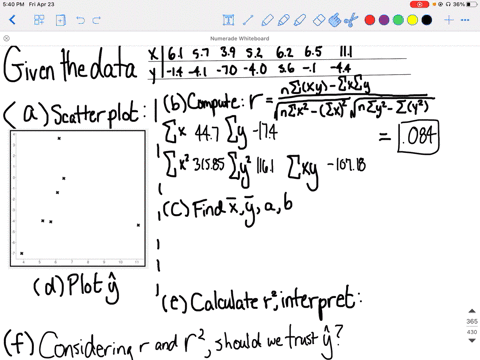The width and height of the screenshot is (480, 360).
Task: Select the straight line tool
Action: coord(248,20)
